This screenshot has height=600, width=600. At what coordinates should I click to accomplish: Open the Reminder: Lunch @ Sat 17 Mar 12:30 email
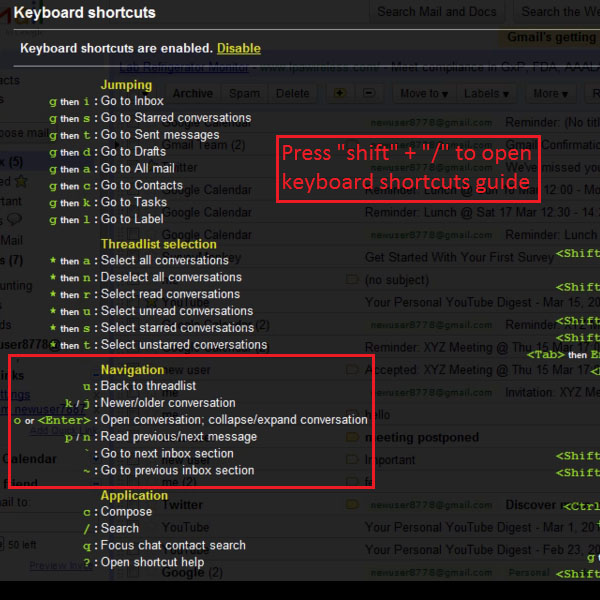coord(482,212)
